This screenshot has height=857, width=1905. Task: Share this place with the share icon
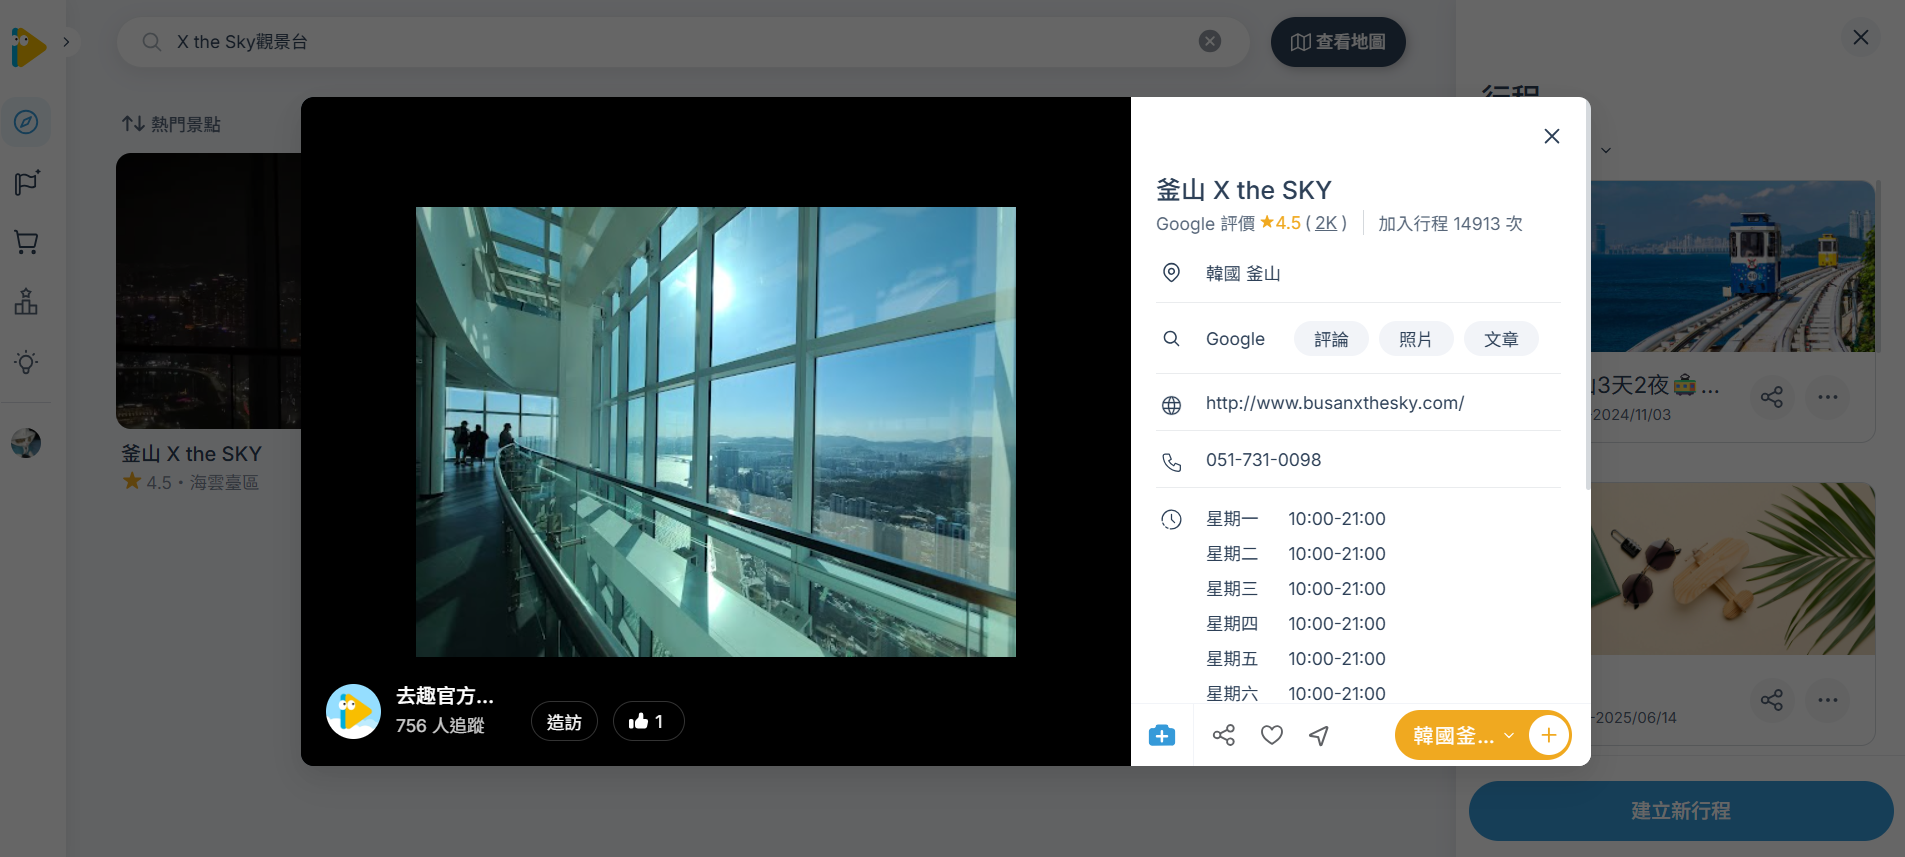pyautogui.click(x=1224, y=736)
